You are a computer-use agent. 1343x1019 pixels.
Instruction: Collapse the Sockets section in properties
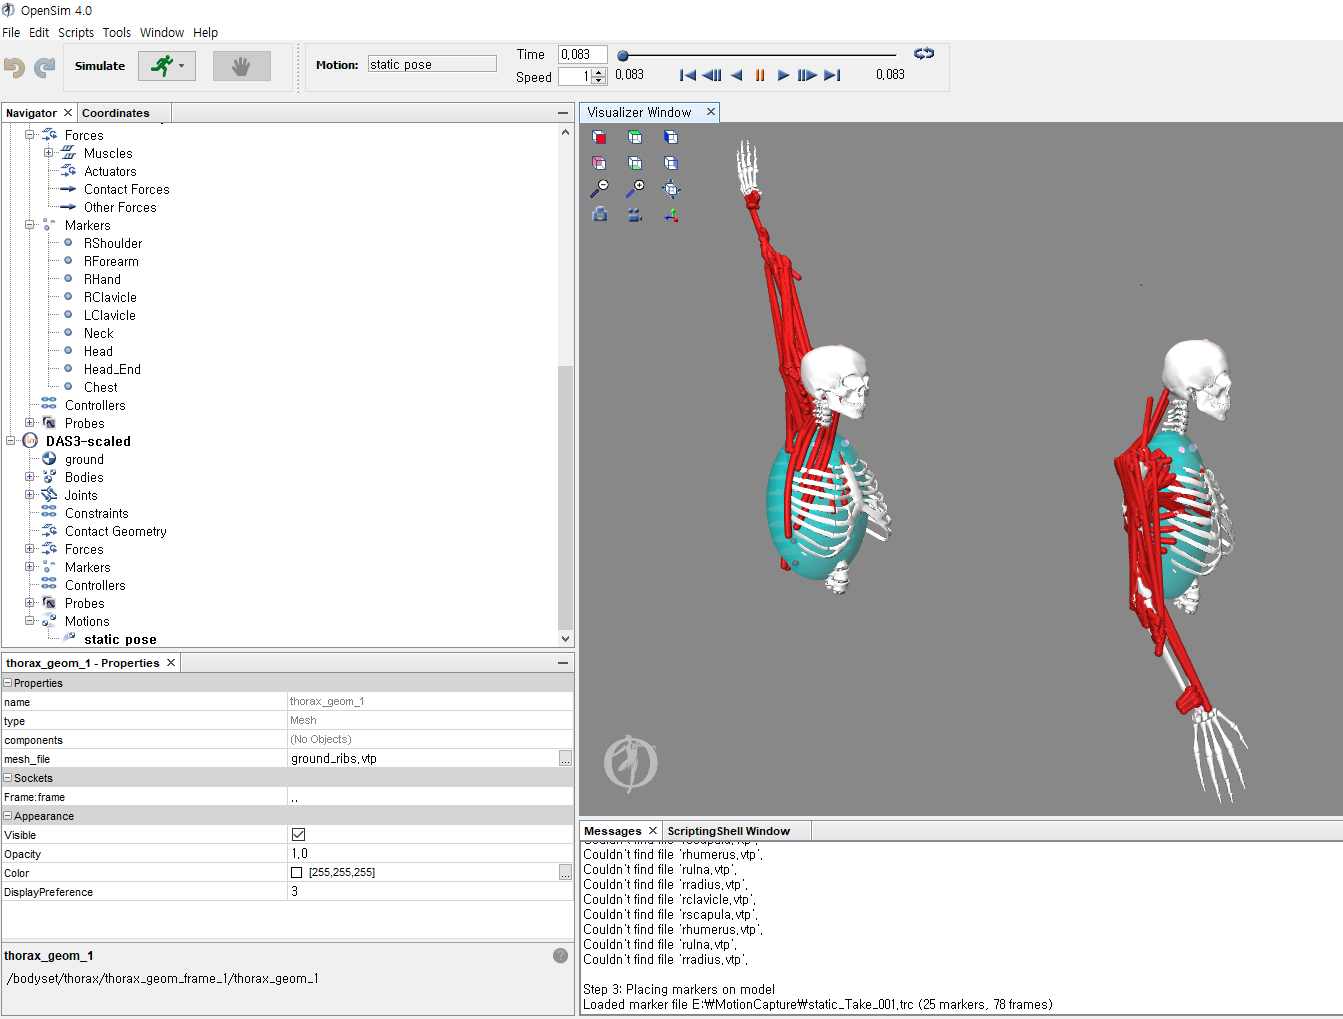pyautogui.click(x=8, y=778)
